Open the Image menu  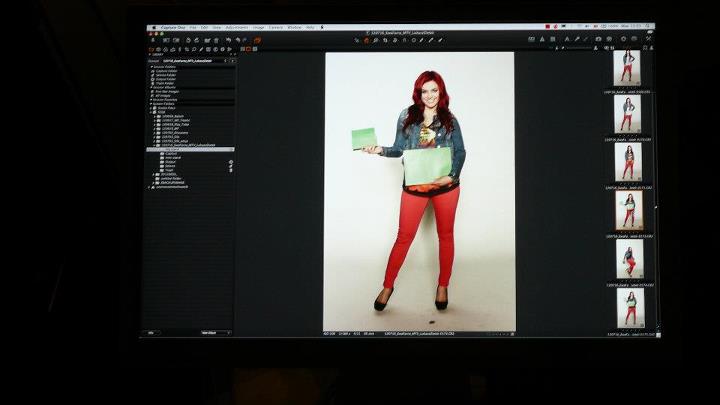[259, 28]
